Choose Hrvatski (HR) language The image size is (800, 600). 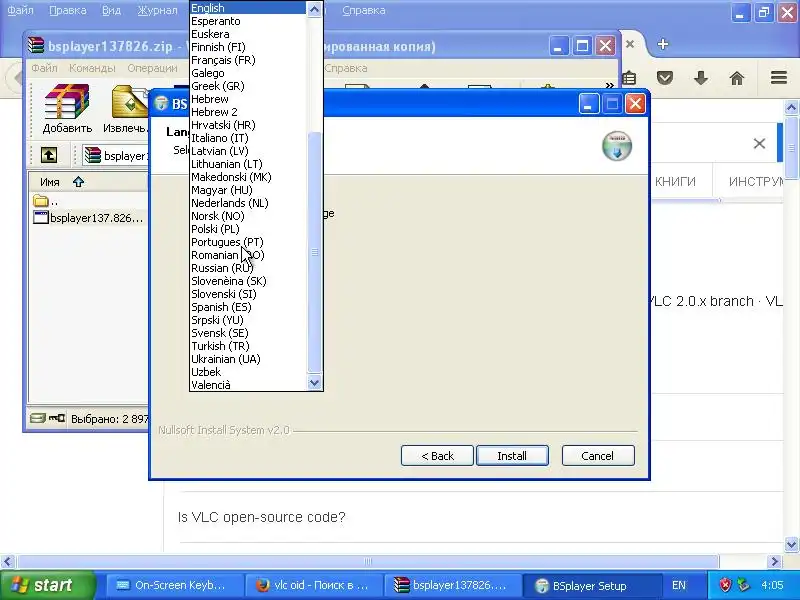[x=248, y=125]
